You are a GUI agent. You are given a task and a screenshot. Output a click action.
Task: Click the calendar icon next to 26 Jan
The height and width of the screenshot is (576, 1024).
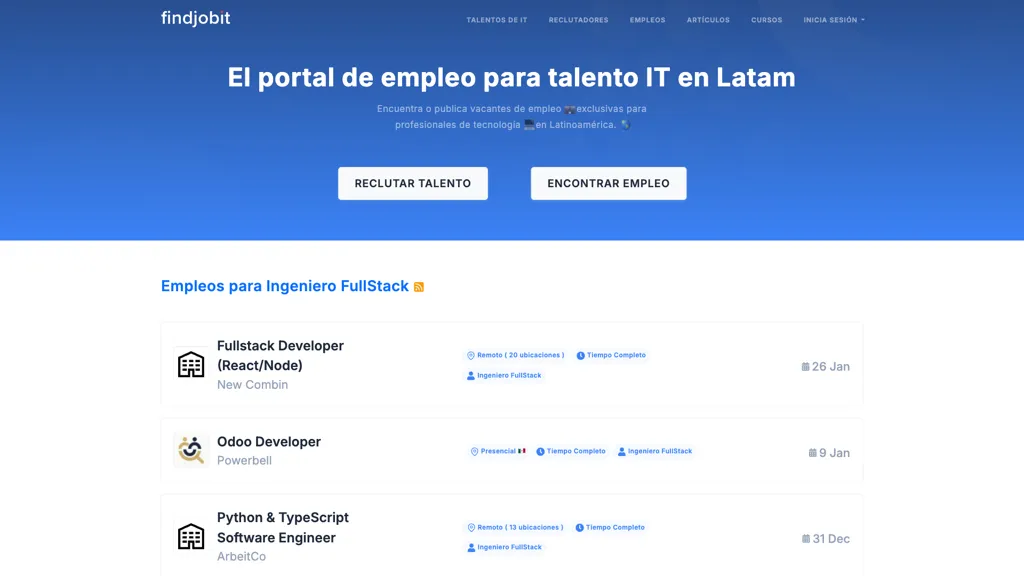[x=807, y=366]
